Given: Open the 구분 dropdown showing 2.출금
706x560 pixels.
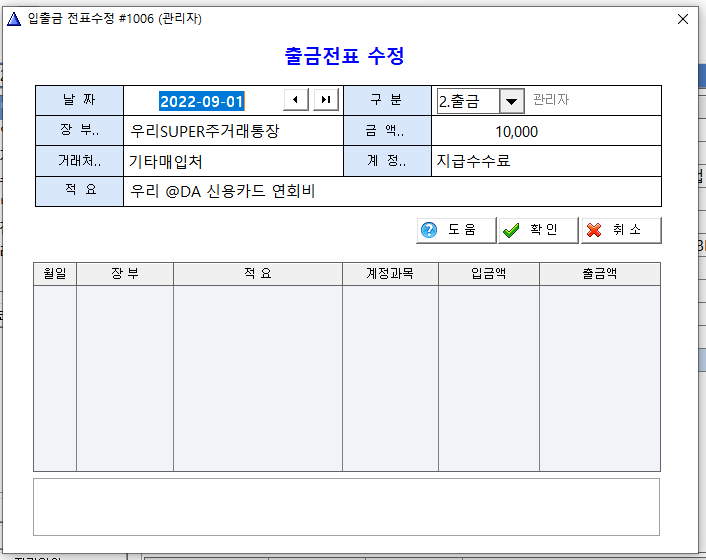Looking at the screenshot, I should (x=511, y=101).
